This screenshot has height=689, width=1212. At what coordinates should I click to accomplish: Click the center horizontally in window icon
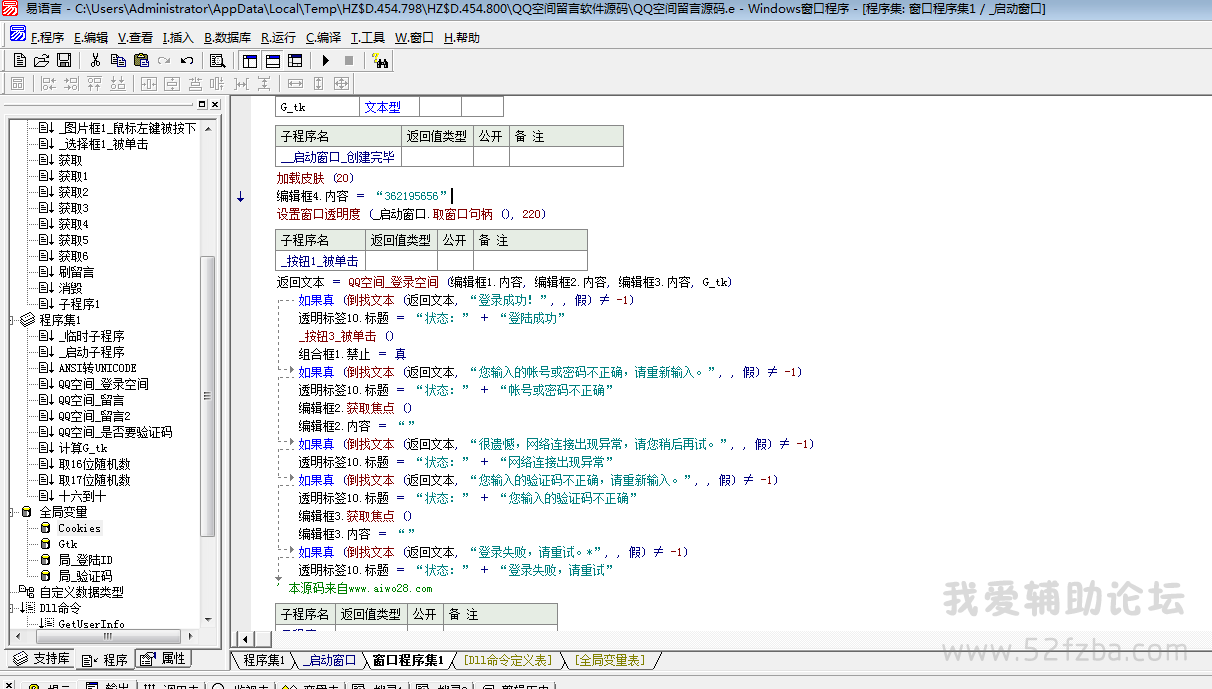148,84
